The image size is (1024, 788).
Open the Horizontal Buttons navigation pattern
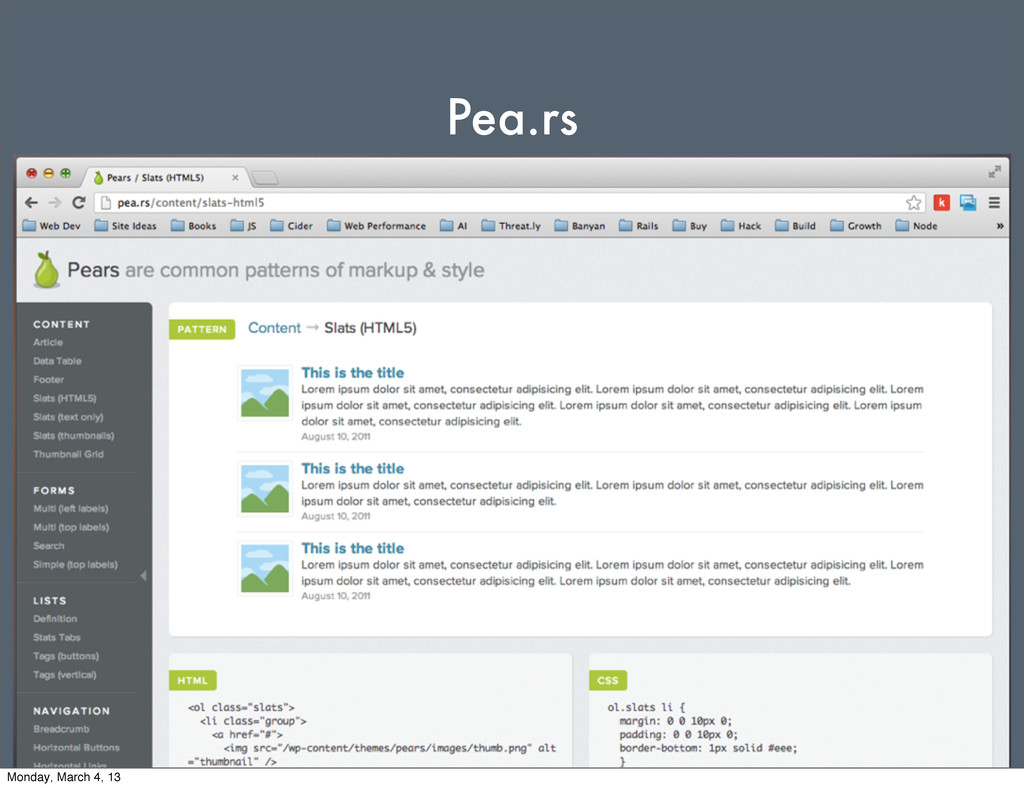(76, 748)
